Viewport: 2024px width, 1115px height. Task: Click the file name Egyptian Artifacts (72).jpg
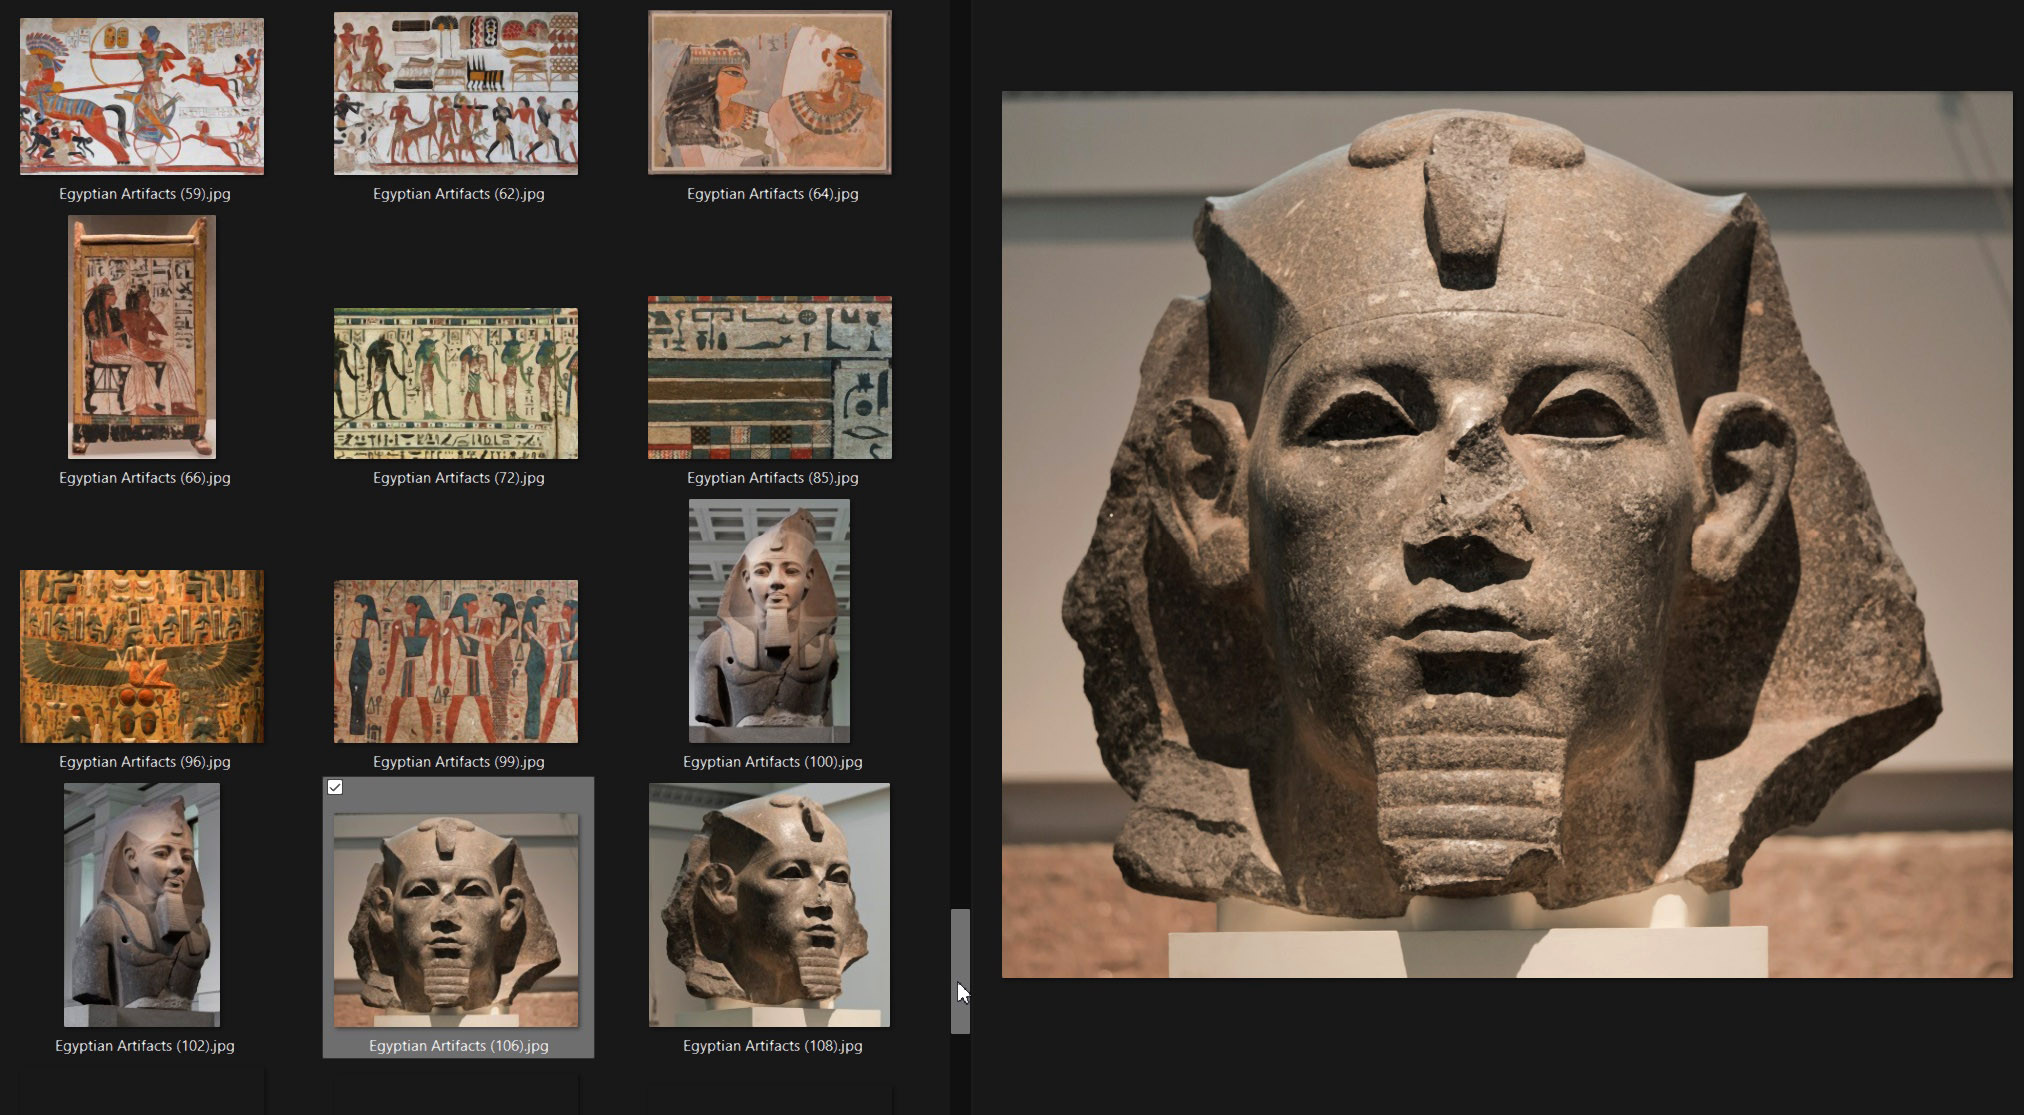tap(459, 478)
